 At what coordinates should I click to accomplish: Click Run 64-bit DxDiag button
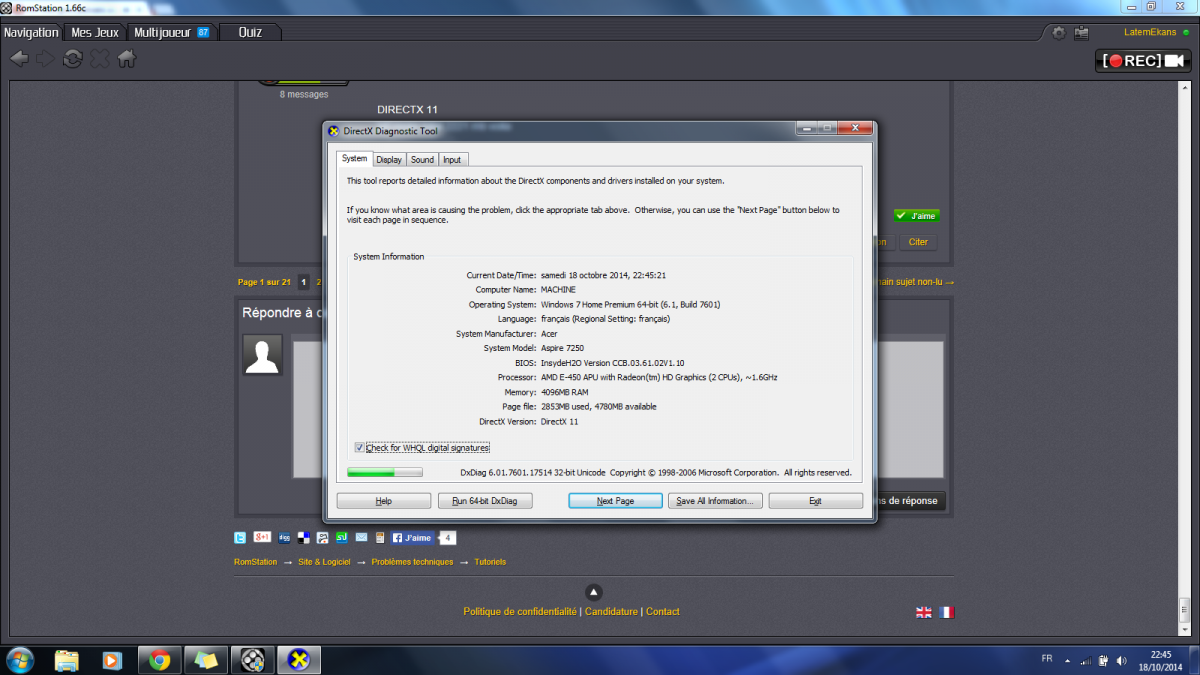coord(485,501)
